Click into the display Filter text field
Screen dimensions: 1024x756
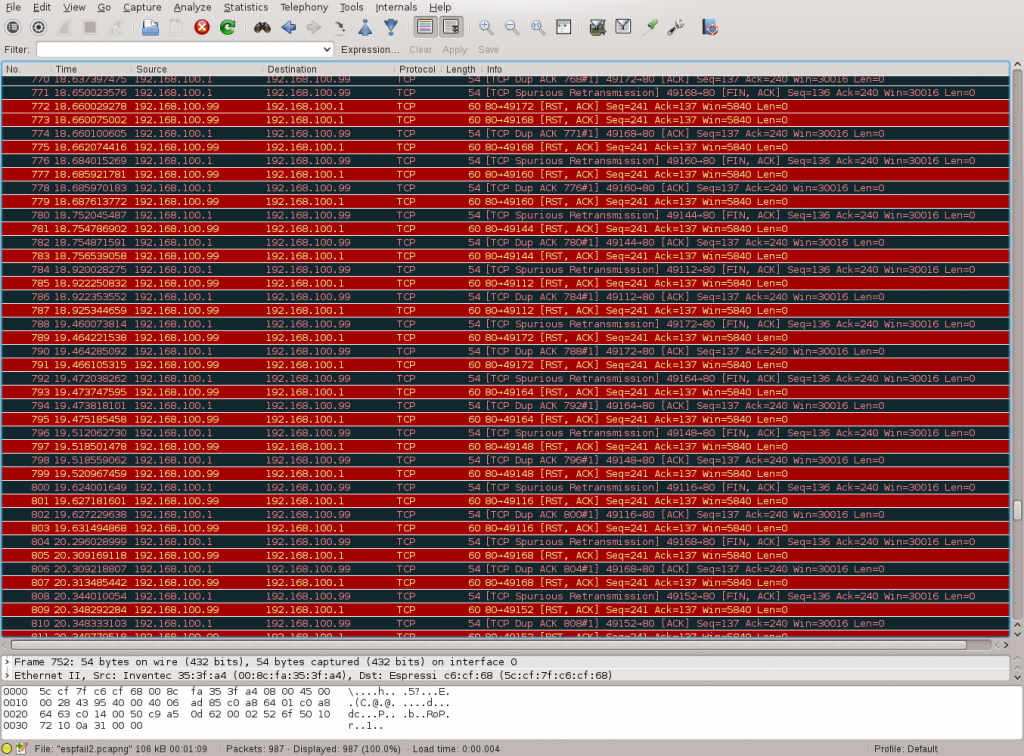click(180, 49)
